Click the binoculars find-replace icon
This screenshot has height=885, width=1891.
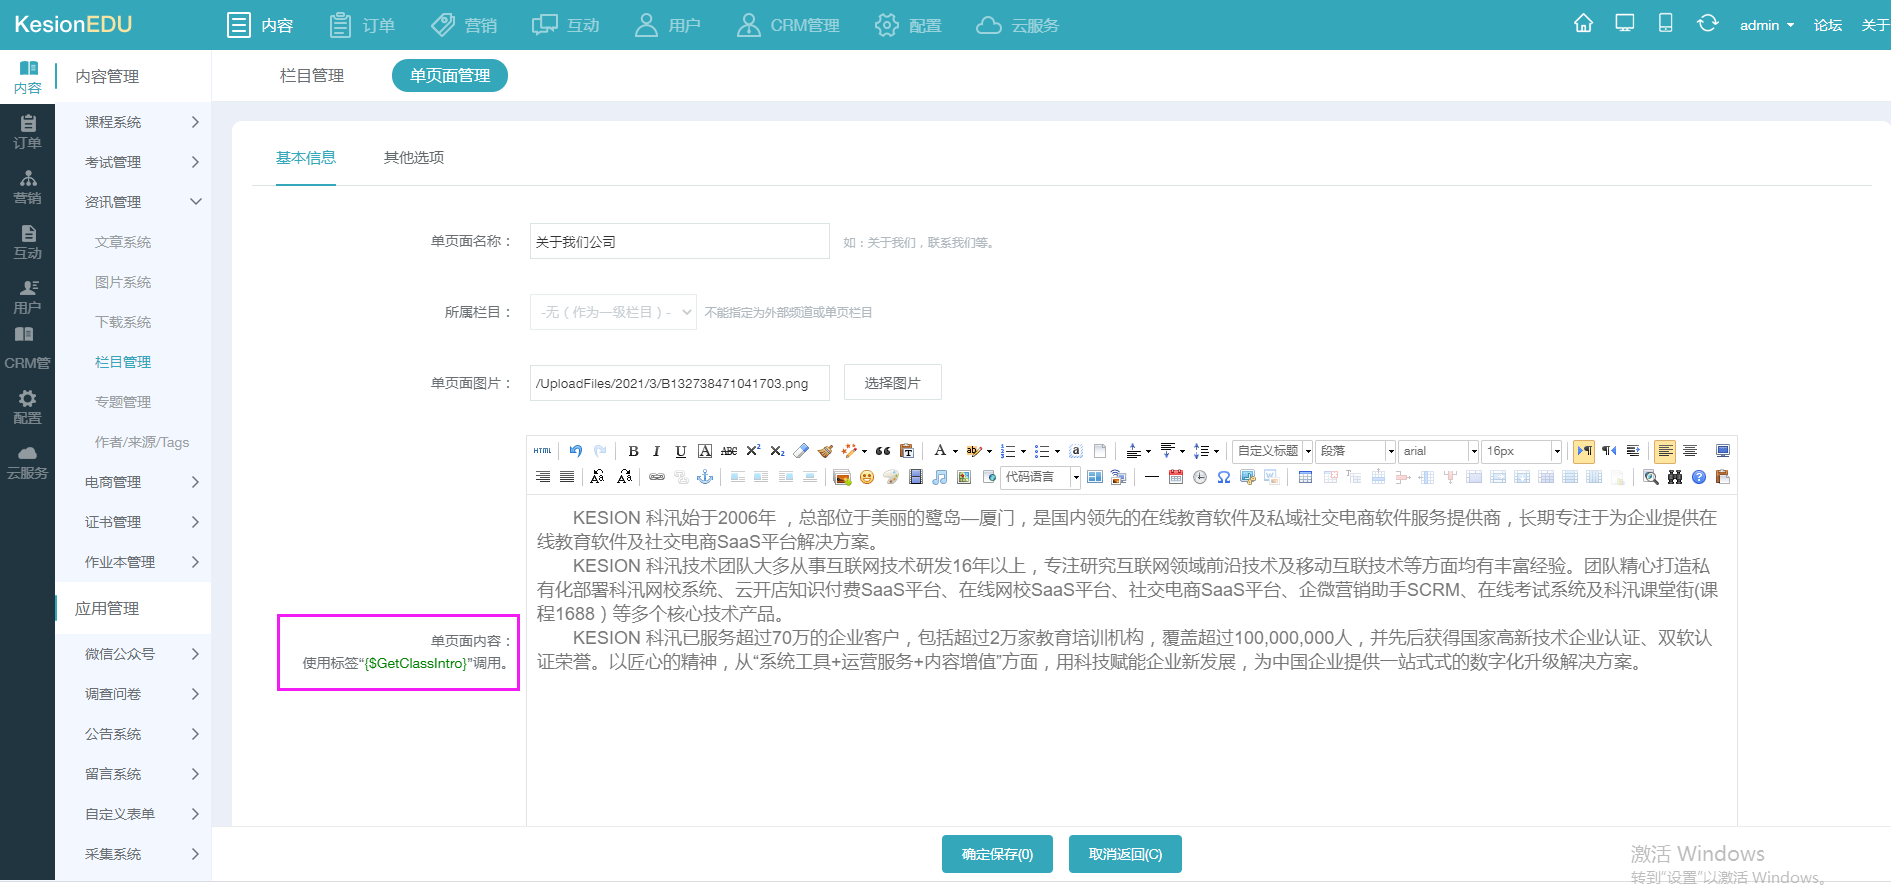click(1675, 477)
